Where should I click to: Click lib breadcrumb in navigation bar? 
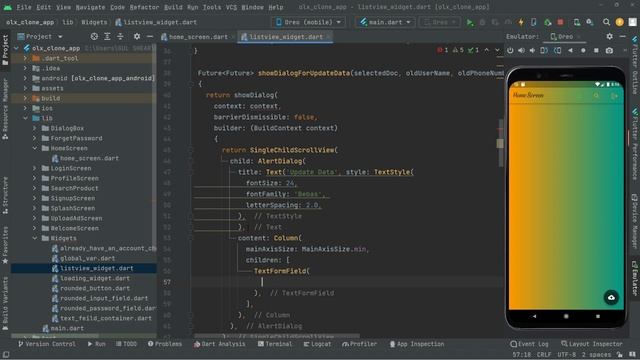(x=68, y=22)
